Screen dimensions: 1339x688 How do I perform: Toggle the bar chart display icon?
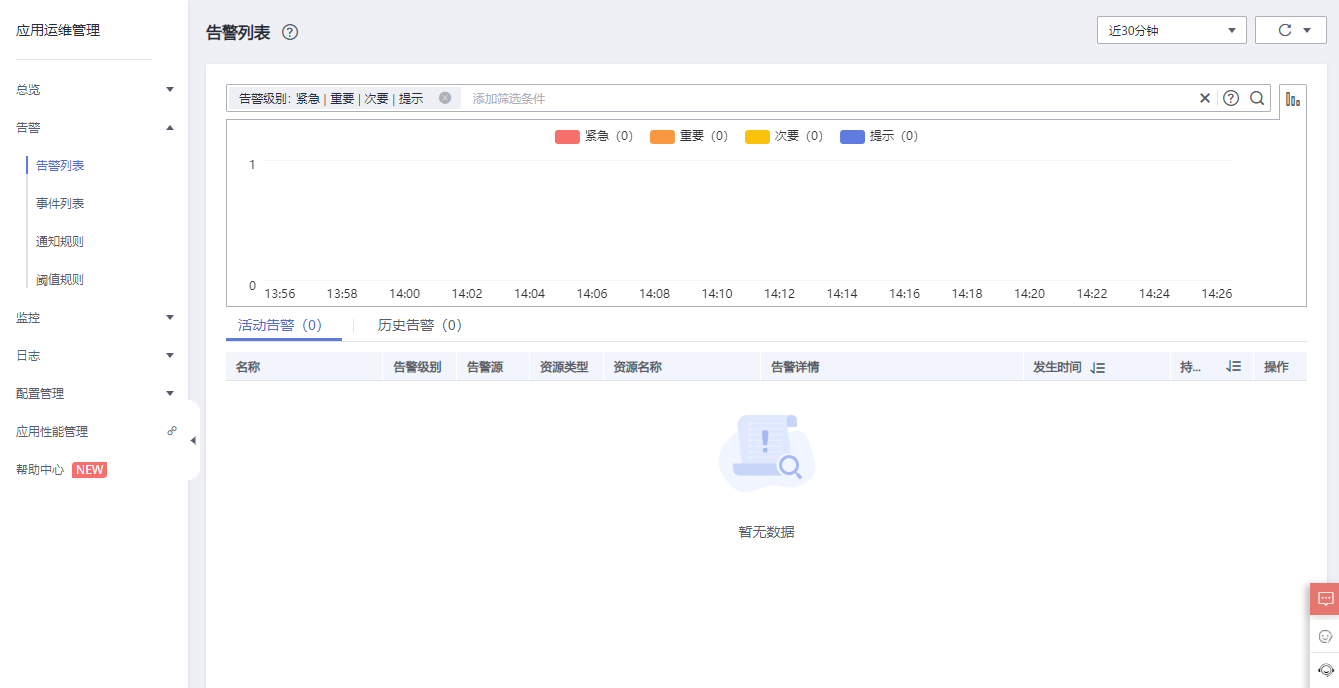pos(1293,99)
